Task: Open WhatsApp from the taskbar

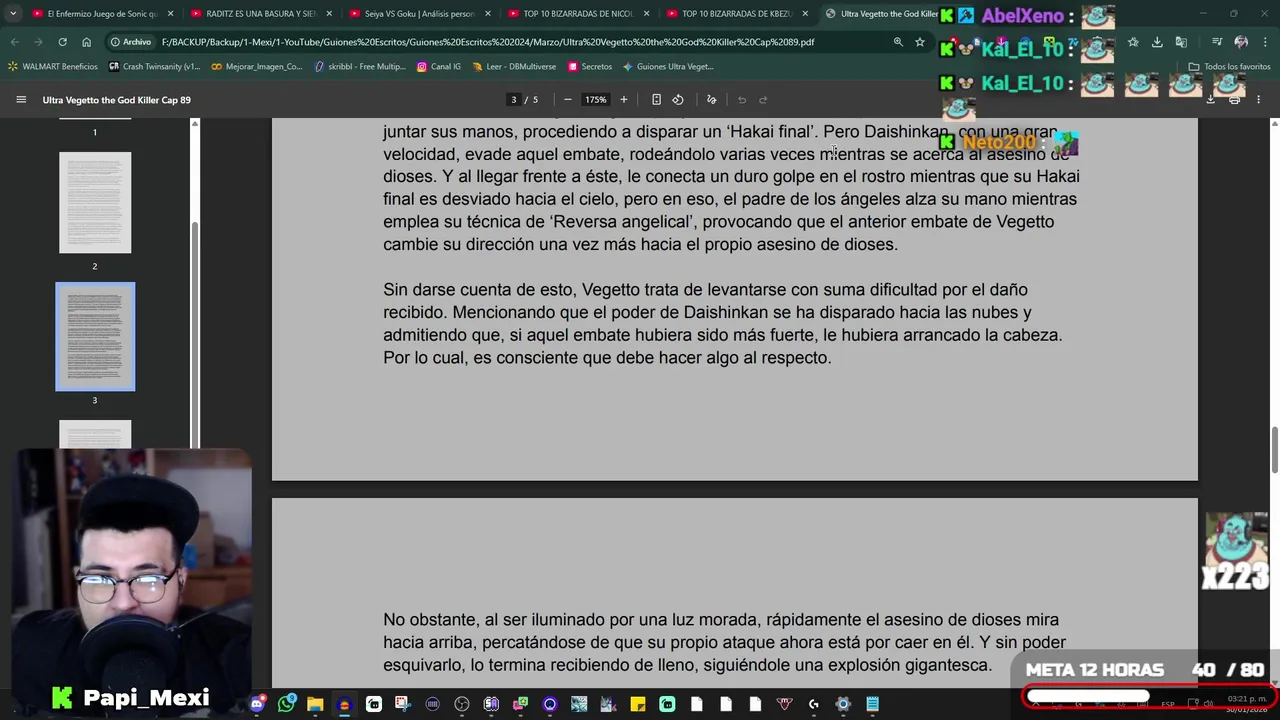Action: (x=287, y=704)
